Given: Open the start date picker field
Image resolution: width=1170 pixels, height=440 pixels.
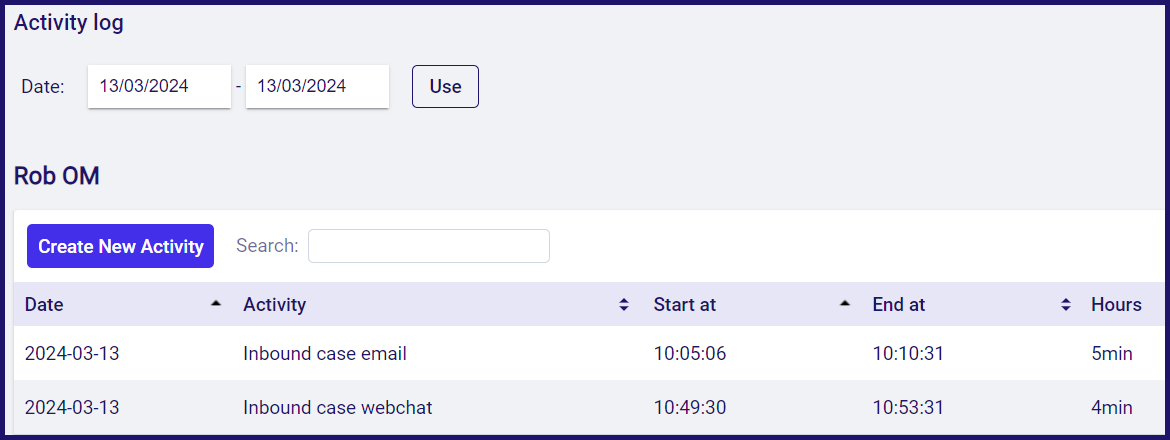Looking at the screenshot, I should [x=159, y=87].
